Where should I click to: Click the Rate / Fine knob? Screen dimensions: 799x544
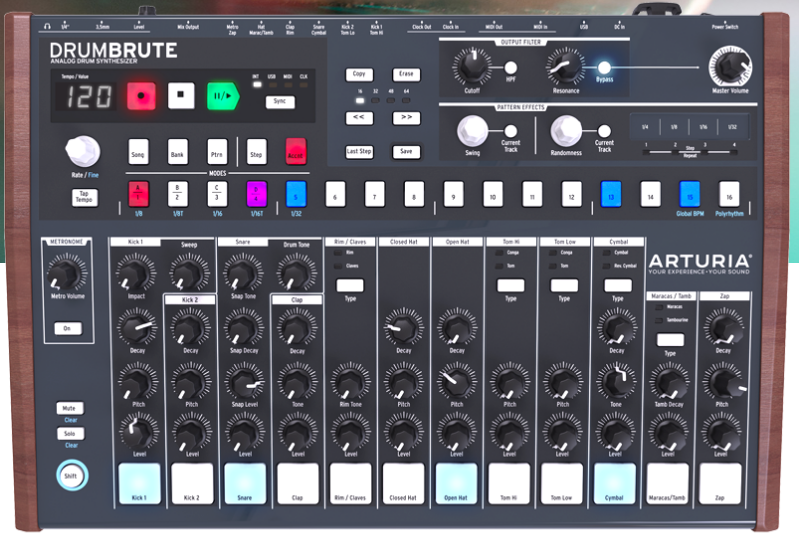tap(83, 151)
